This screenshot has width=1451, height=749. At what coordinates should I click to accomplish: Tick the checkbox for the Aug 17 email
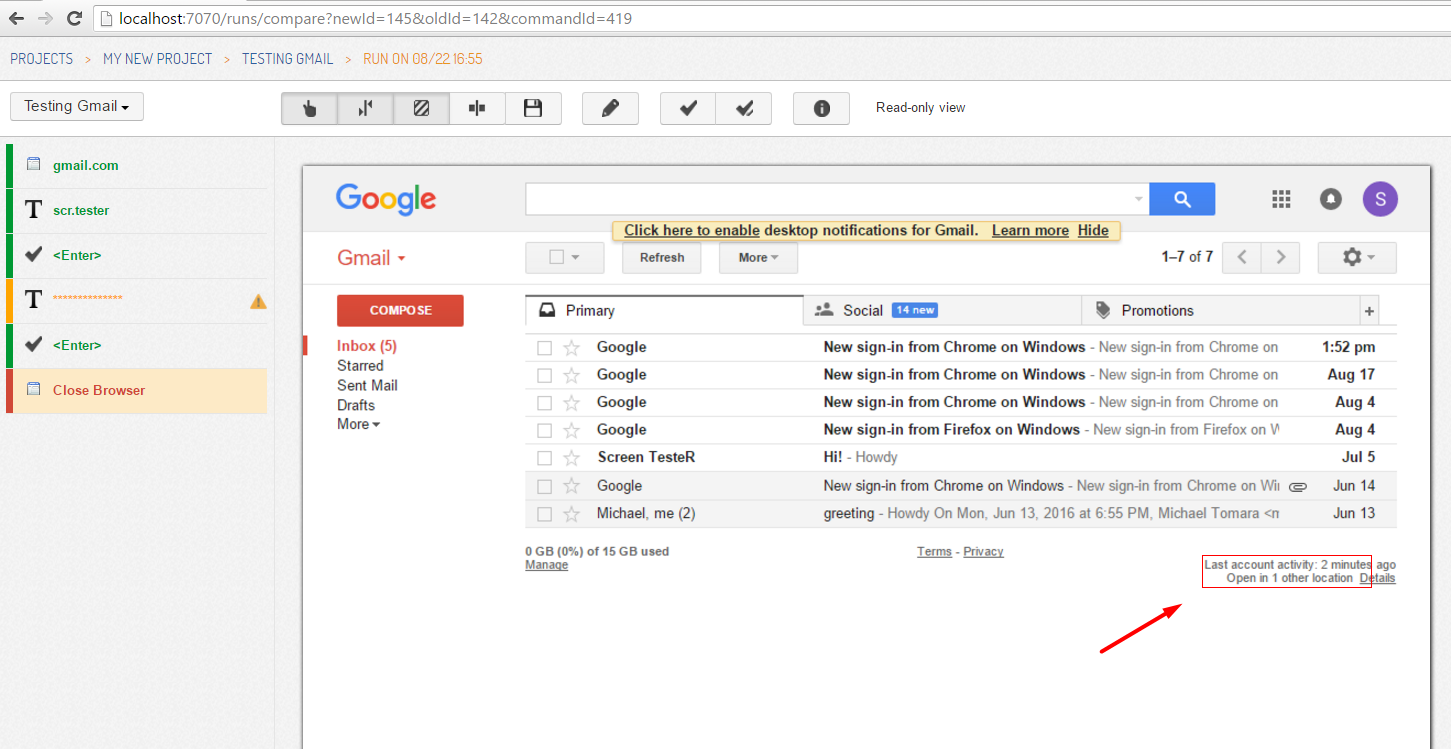(544, 375)
